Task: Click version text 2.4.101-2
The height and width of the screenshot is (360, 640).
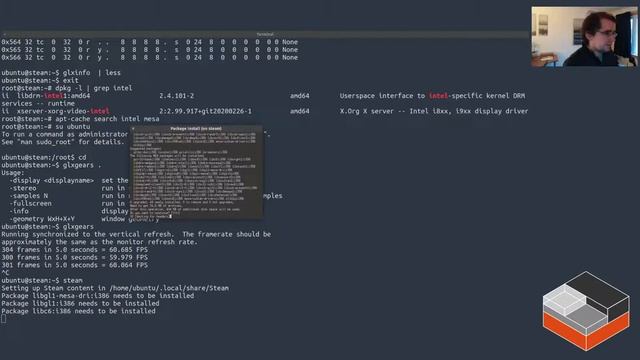Action: coord(177,96)
